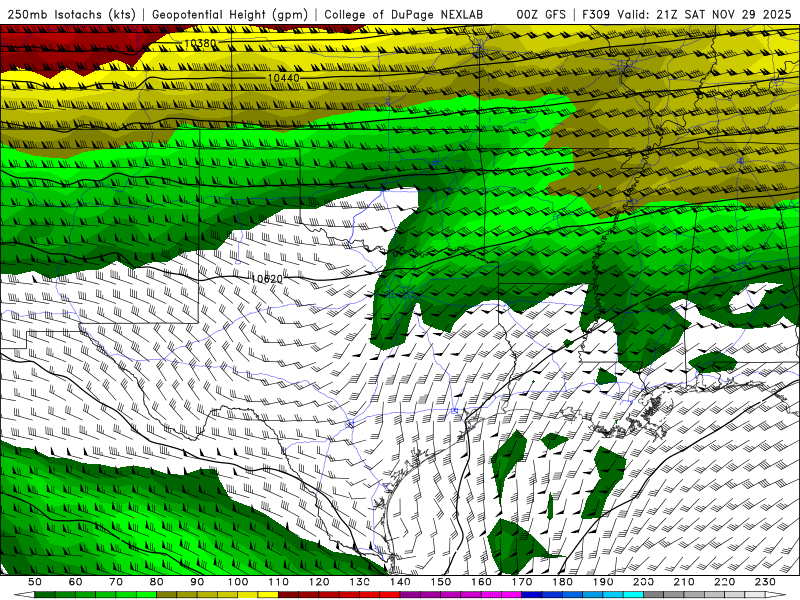Click the 170 value on color scale

point(522,582)
